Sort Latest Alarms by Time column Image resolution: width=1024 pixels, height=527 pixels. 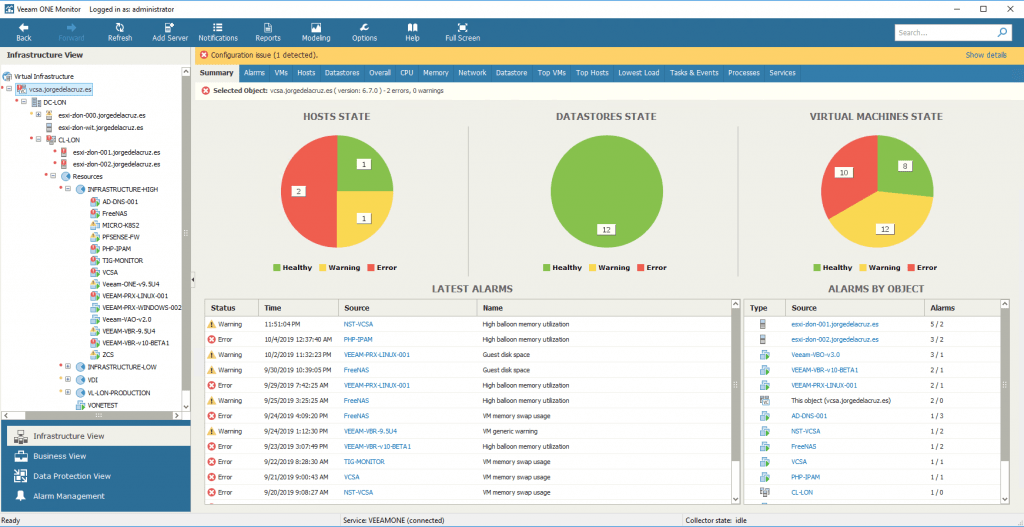point(298,308)
